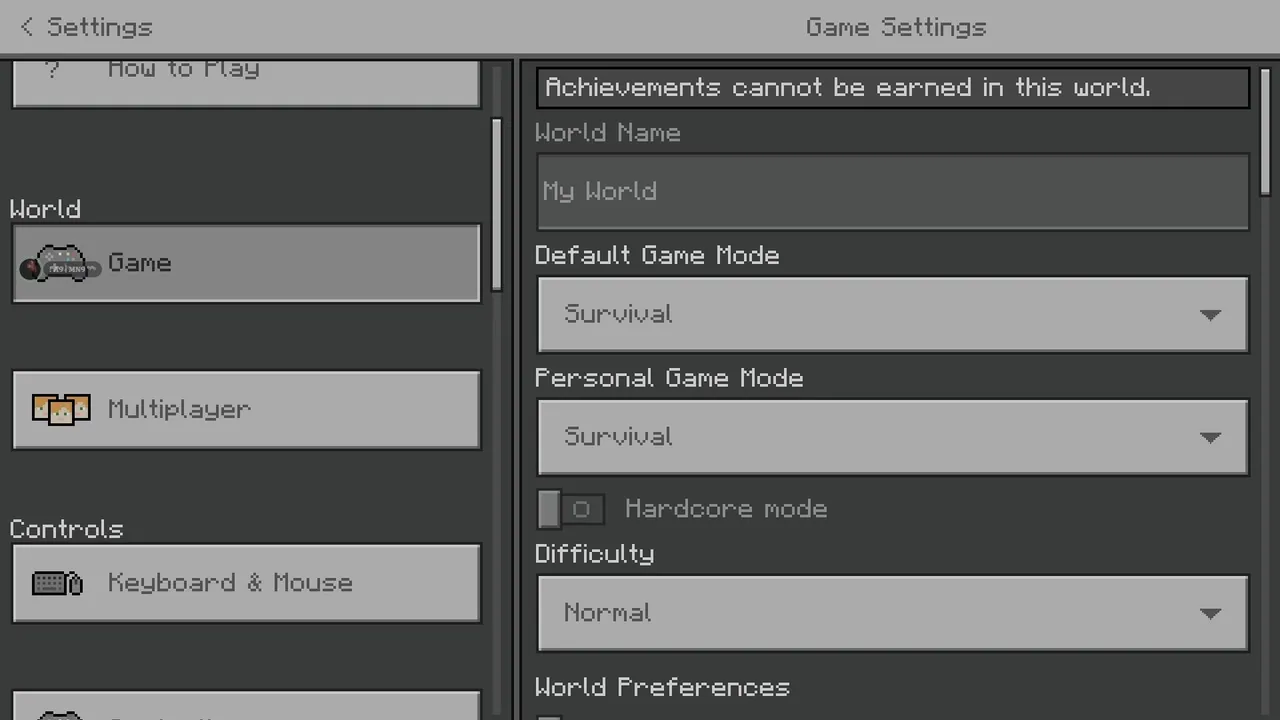Click the Settings back label
The width and height of the screenshot is (1280, 720).
pos(99,27)
